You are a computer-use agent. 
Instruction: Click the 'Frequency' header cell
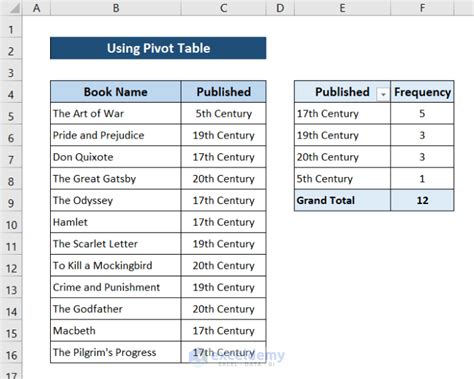click(x=422, y=92)
